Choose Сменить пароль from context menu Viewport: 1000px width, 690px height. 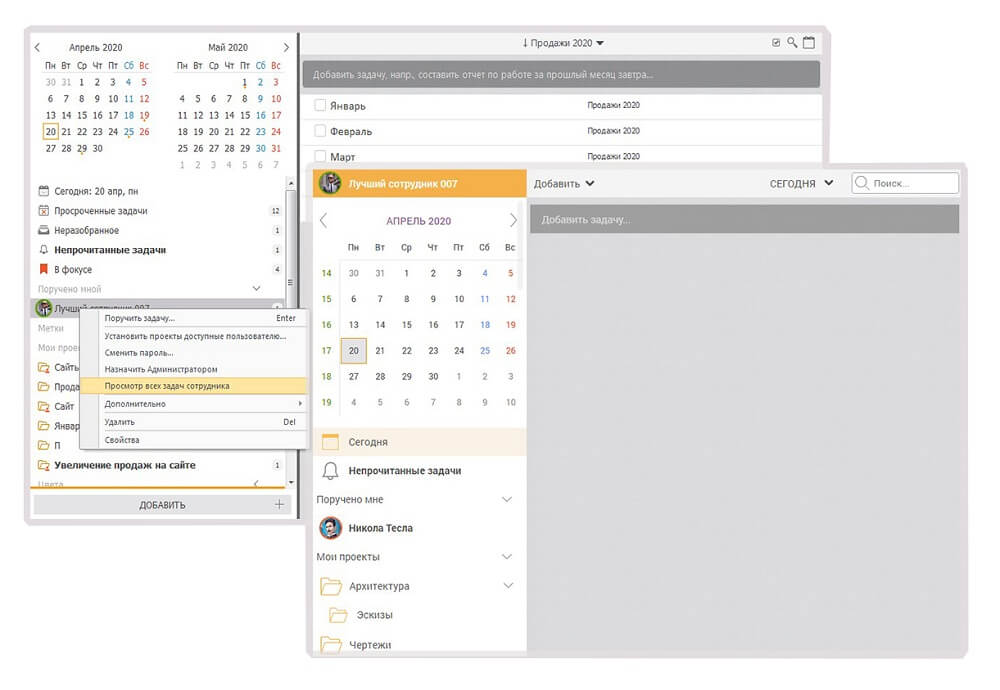tap(139, 353)
